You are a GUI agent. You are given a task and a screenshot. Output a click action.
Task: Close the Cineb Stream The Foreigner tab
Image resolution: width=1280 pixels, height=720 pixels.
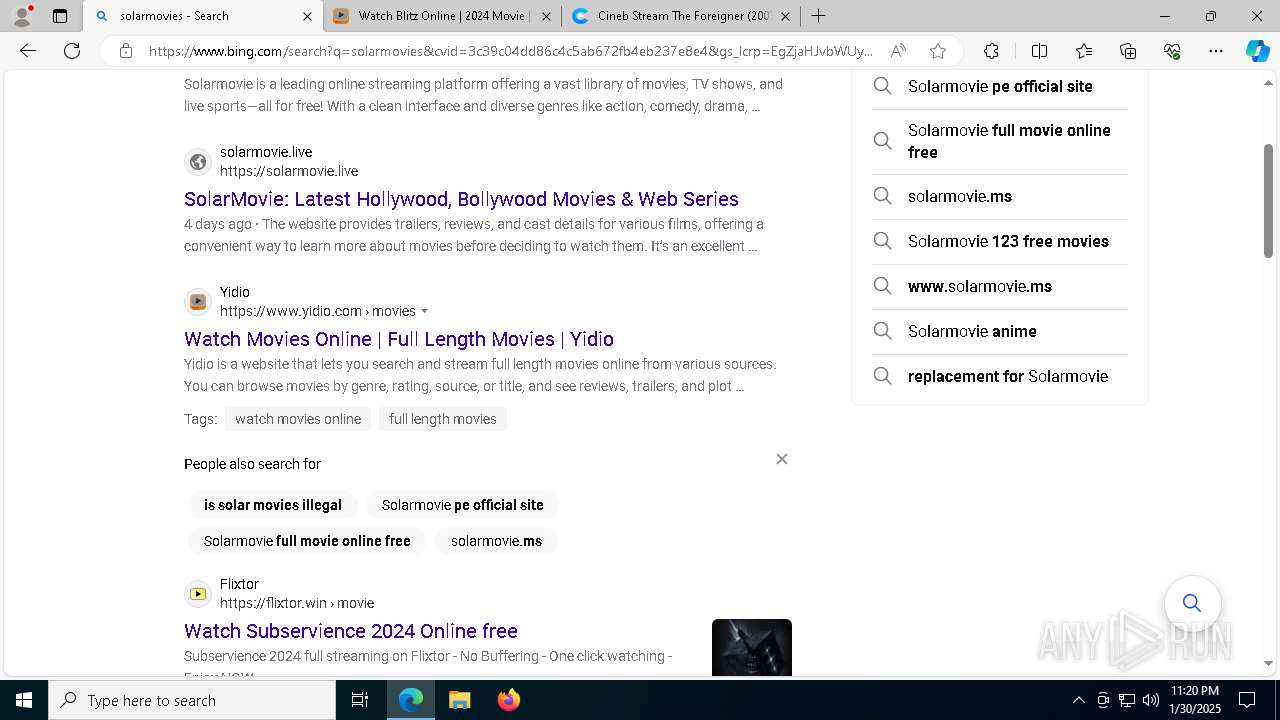pyautogui.click(x=785, y=16)
